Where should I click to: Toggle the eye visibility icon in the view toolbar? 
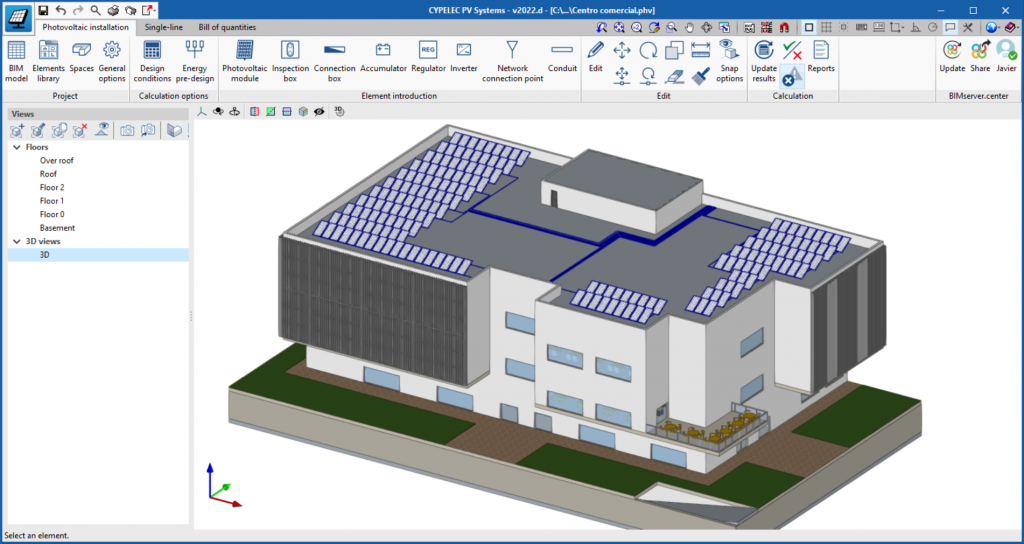[319, 112]
